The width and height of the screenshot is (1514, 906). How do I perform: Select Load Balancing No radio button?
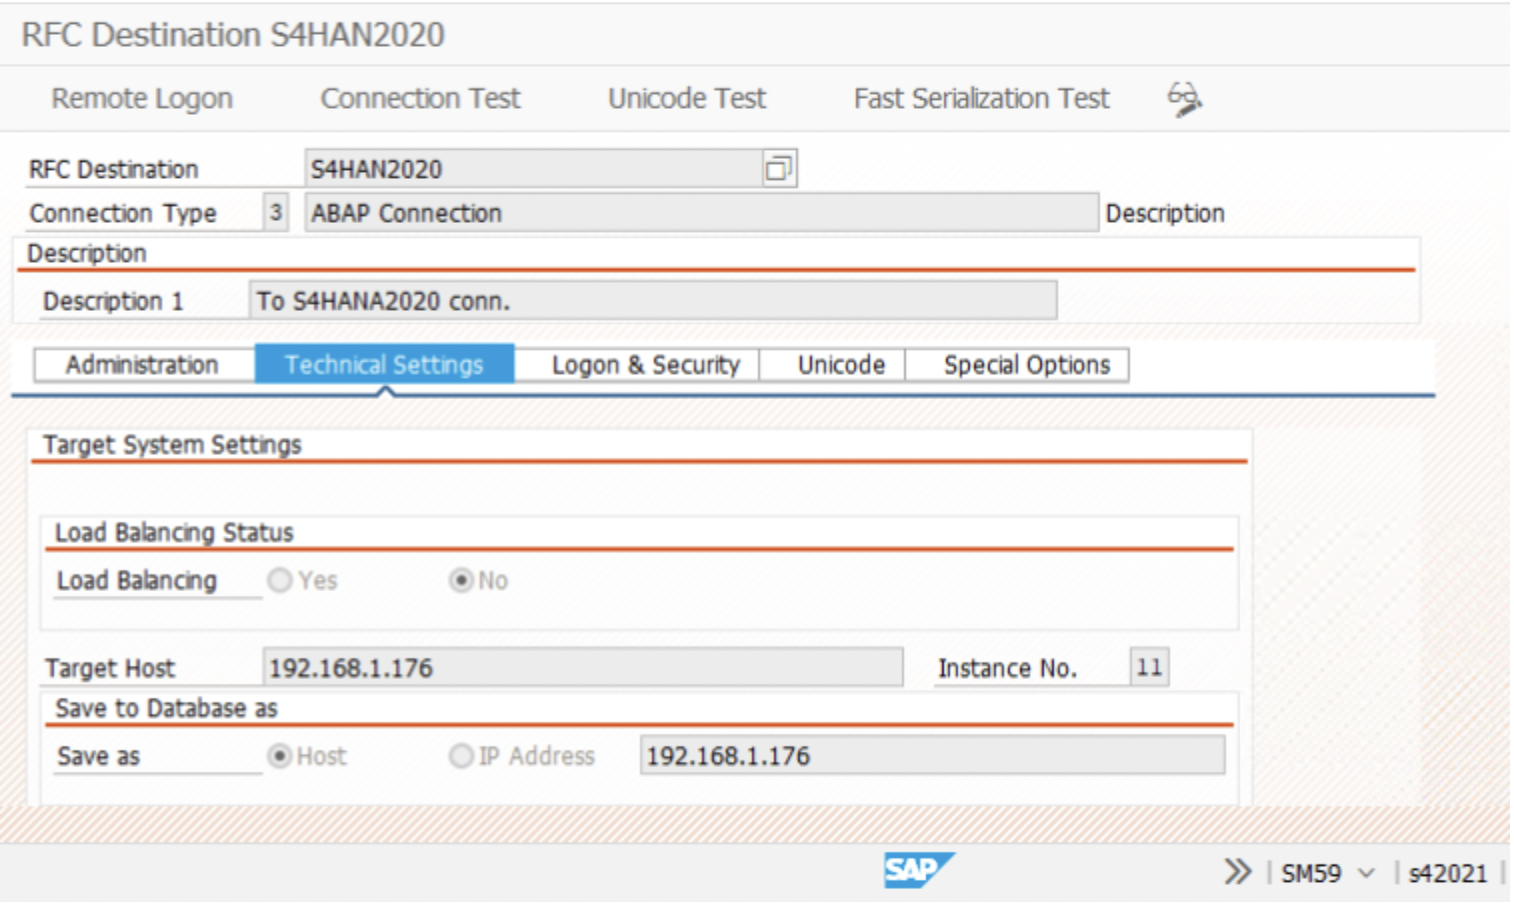click(461, 580)
